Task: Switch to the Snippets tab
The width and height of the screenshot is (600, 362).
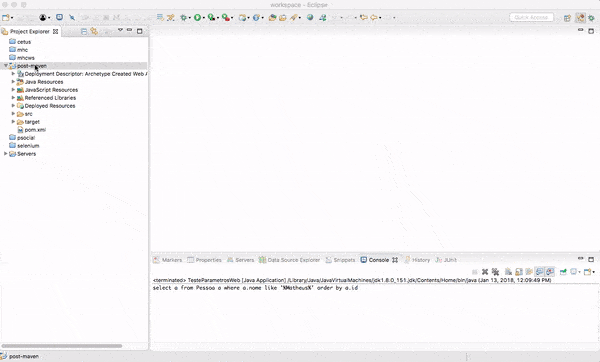Action: point(341,260)
